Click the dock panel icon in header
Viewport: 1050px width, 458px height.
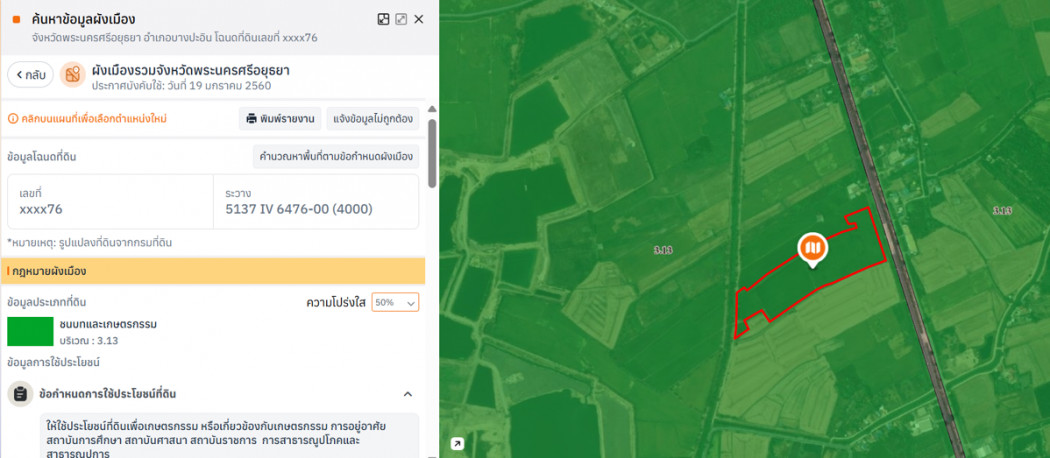pyautogui.click(x=383, y=19)
